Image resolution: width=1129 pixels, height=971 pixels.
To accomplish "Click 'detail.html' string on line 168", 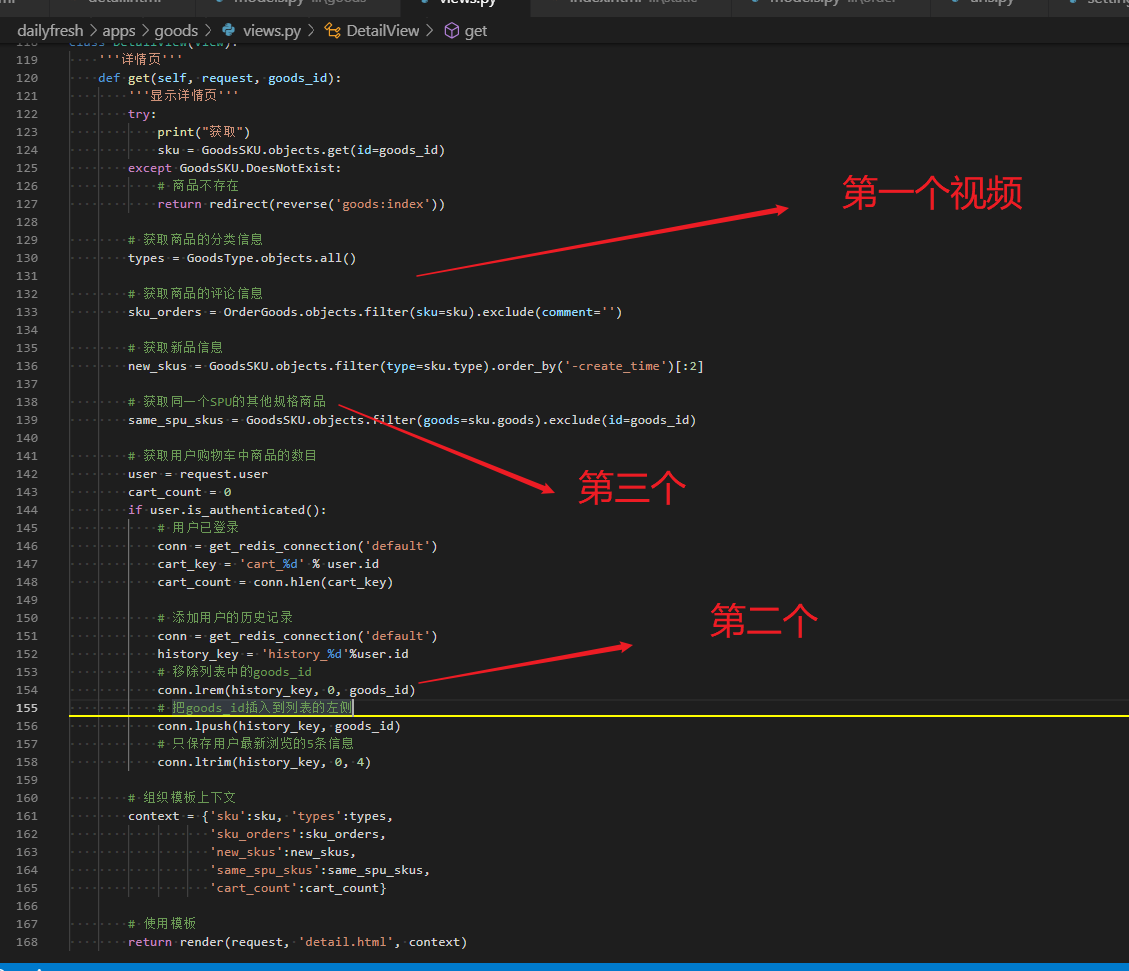I will click(346, 942).
